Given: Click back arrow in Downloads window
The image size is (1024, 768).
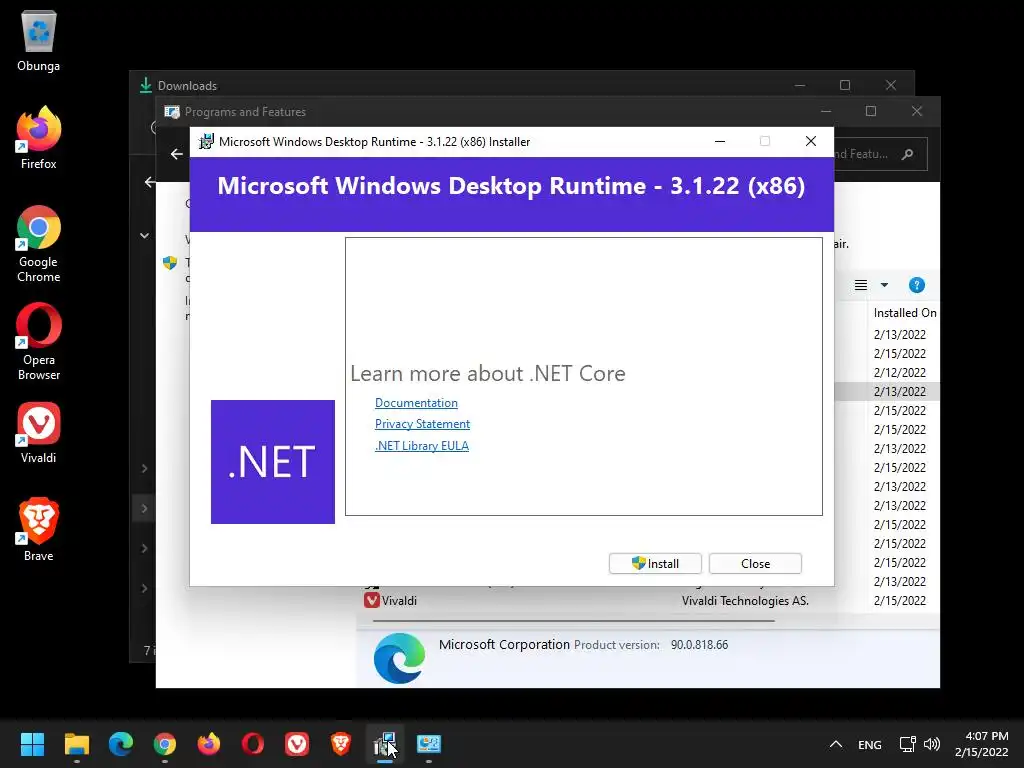Looking at the screenshot, I should click(150, 182).
